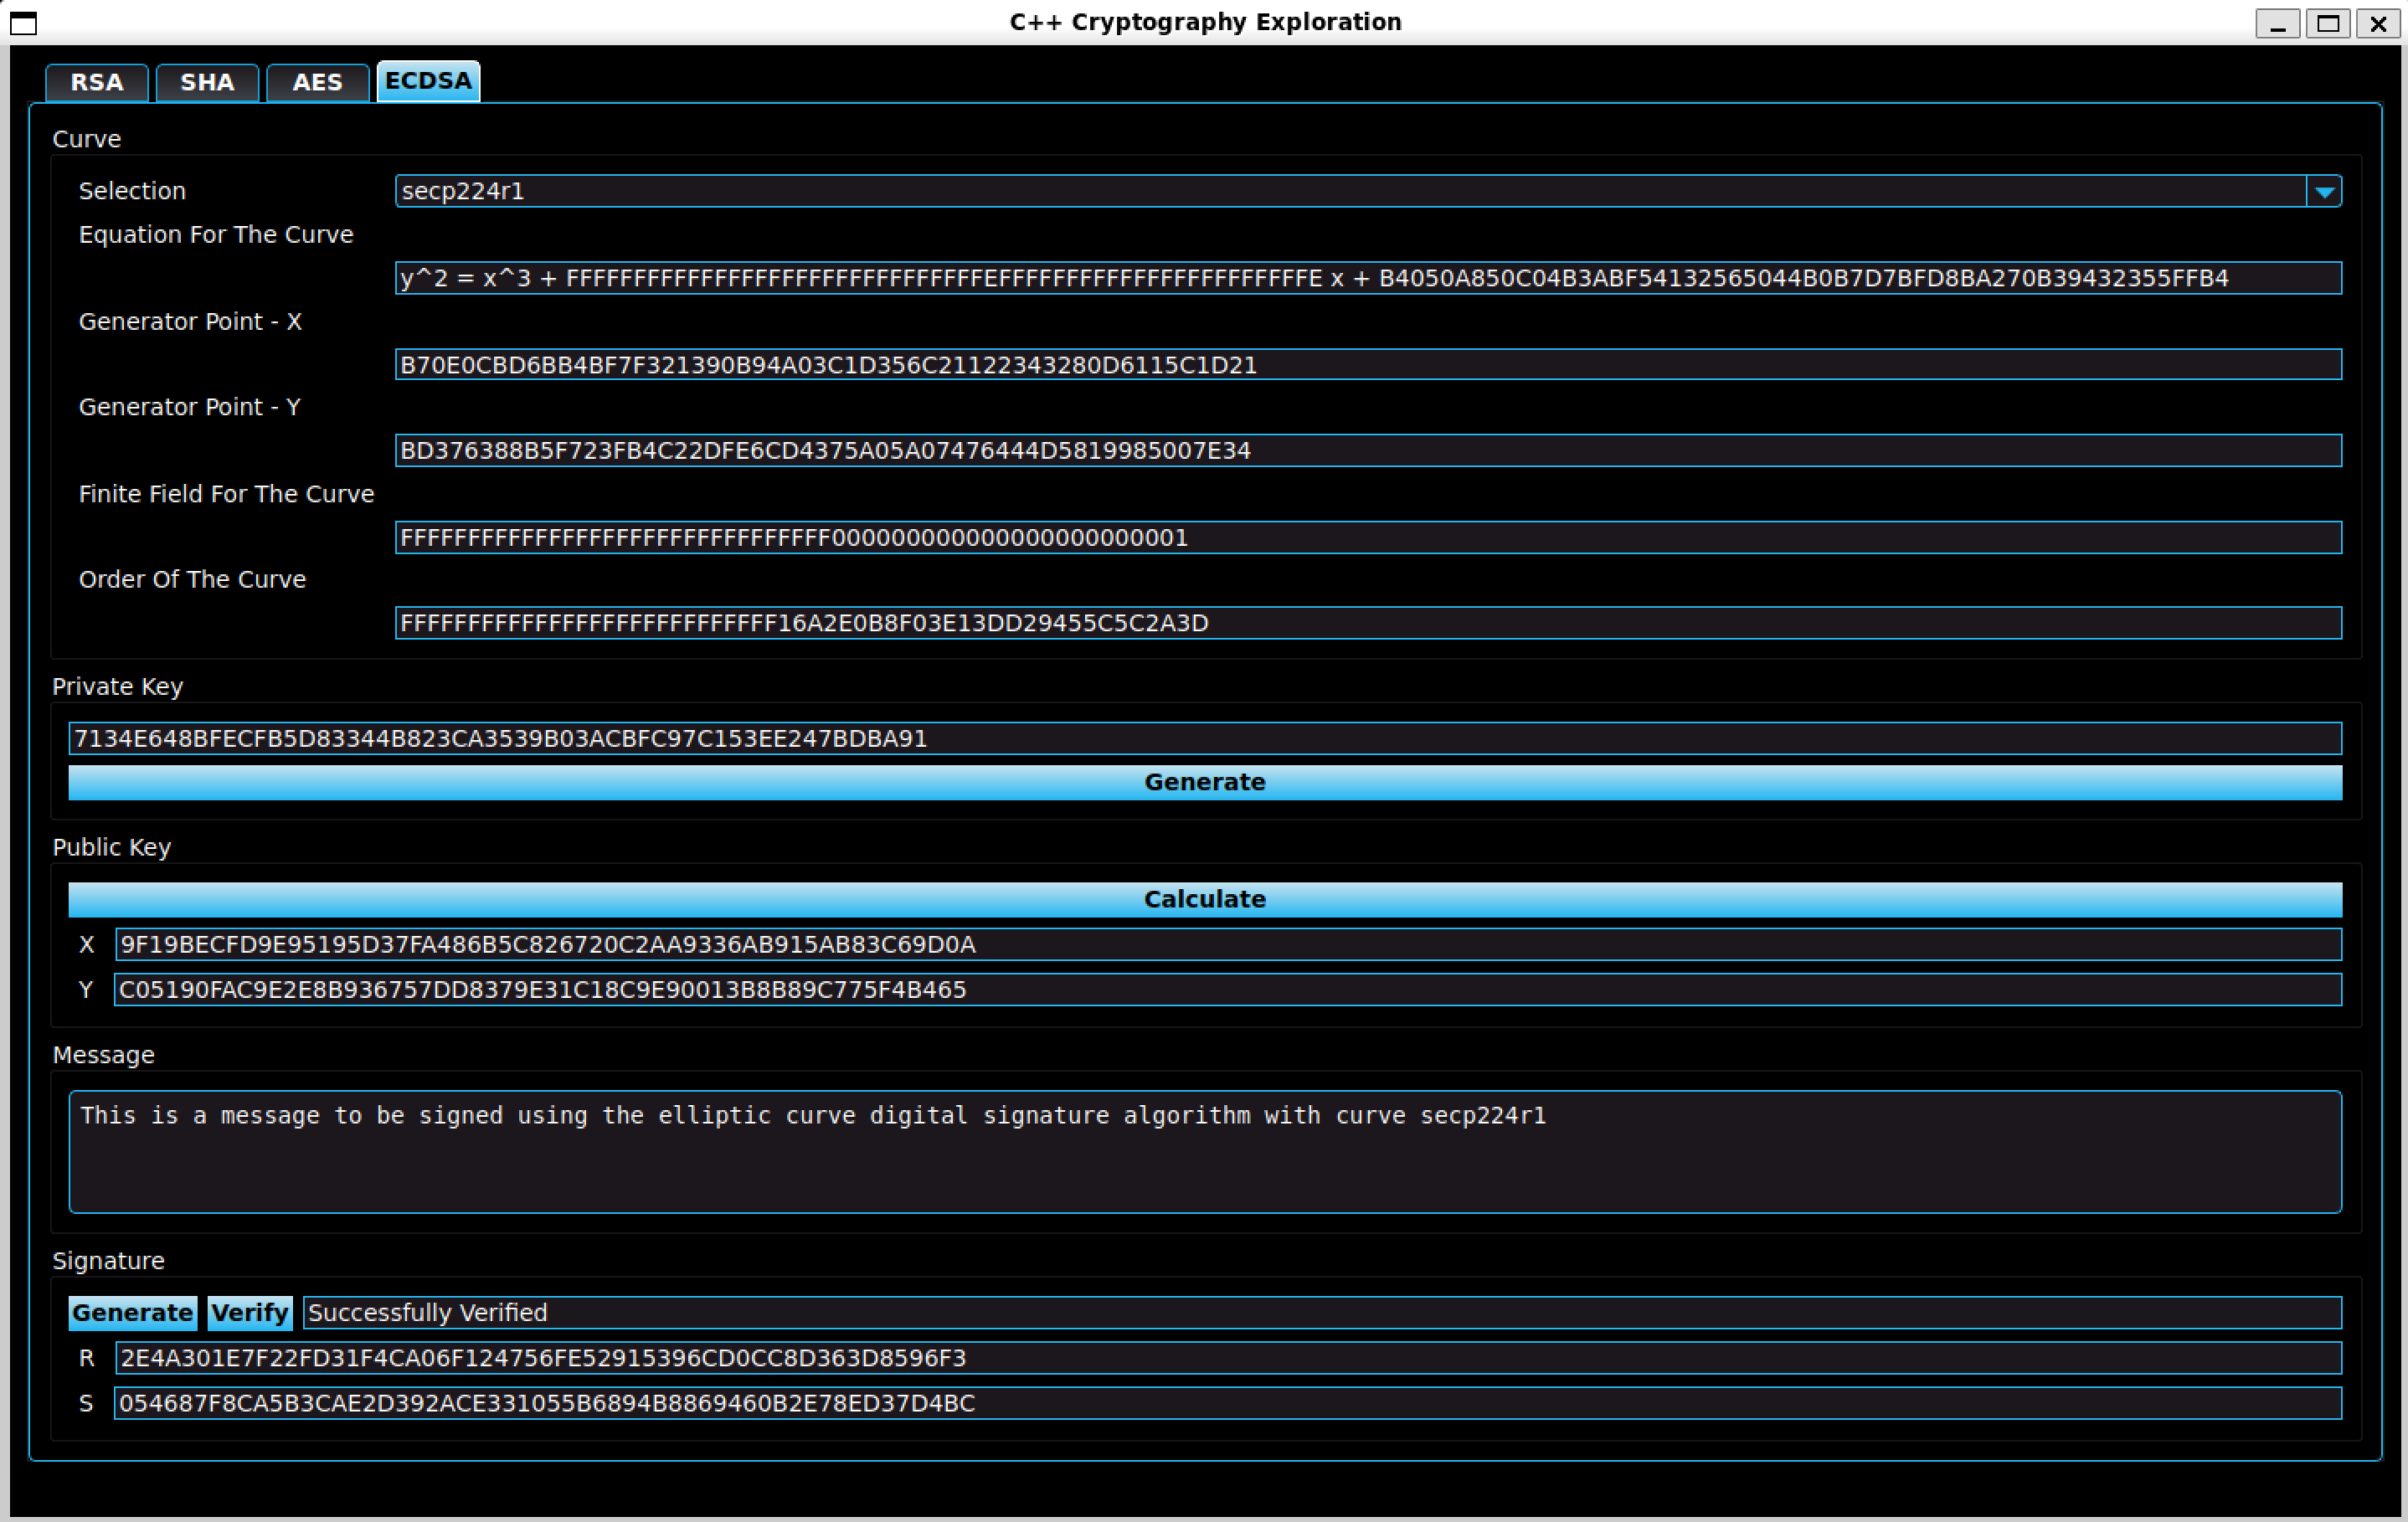Click the signature R value field

(1228, 1358)
